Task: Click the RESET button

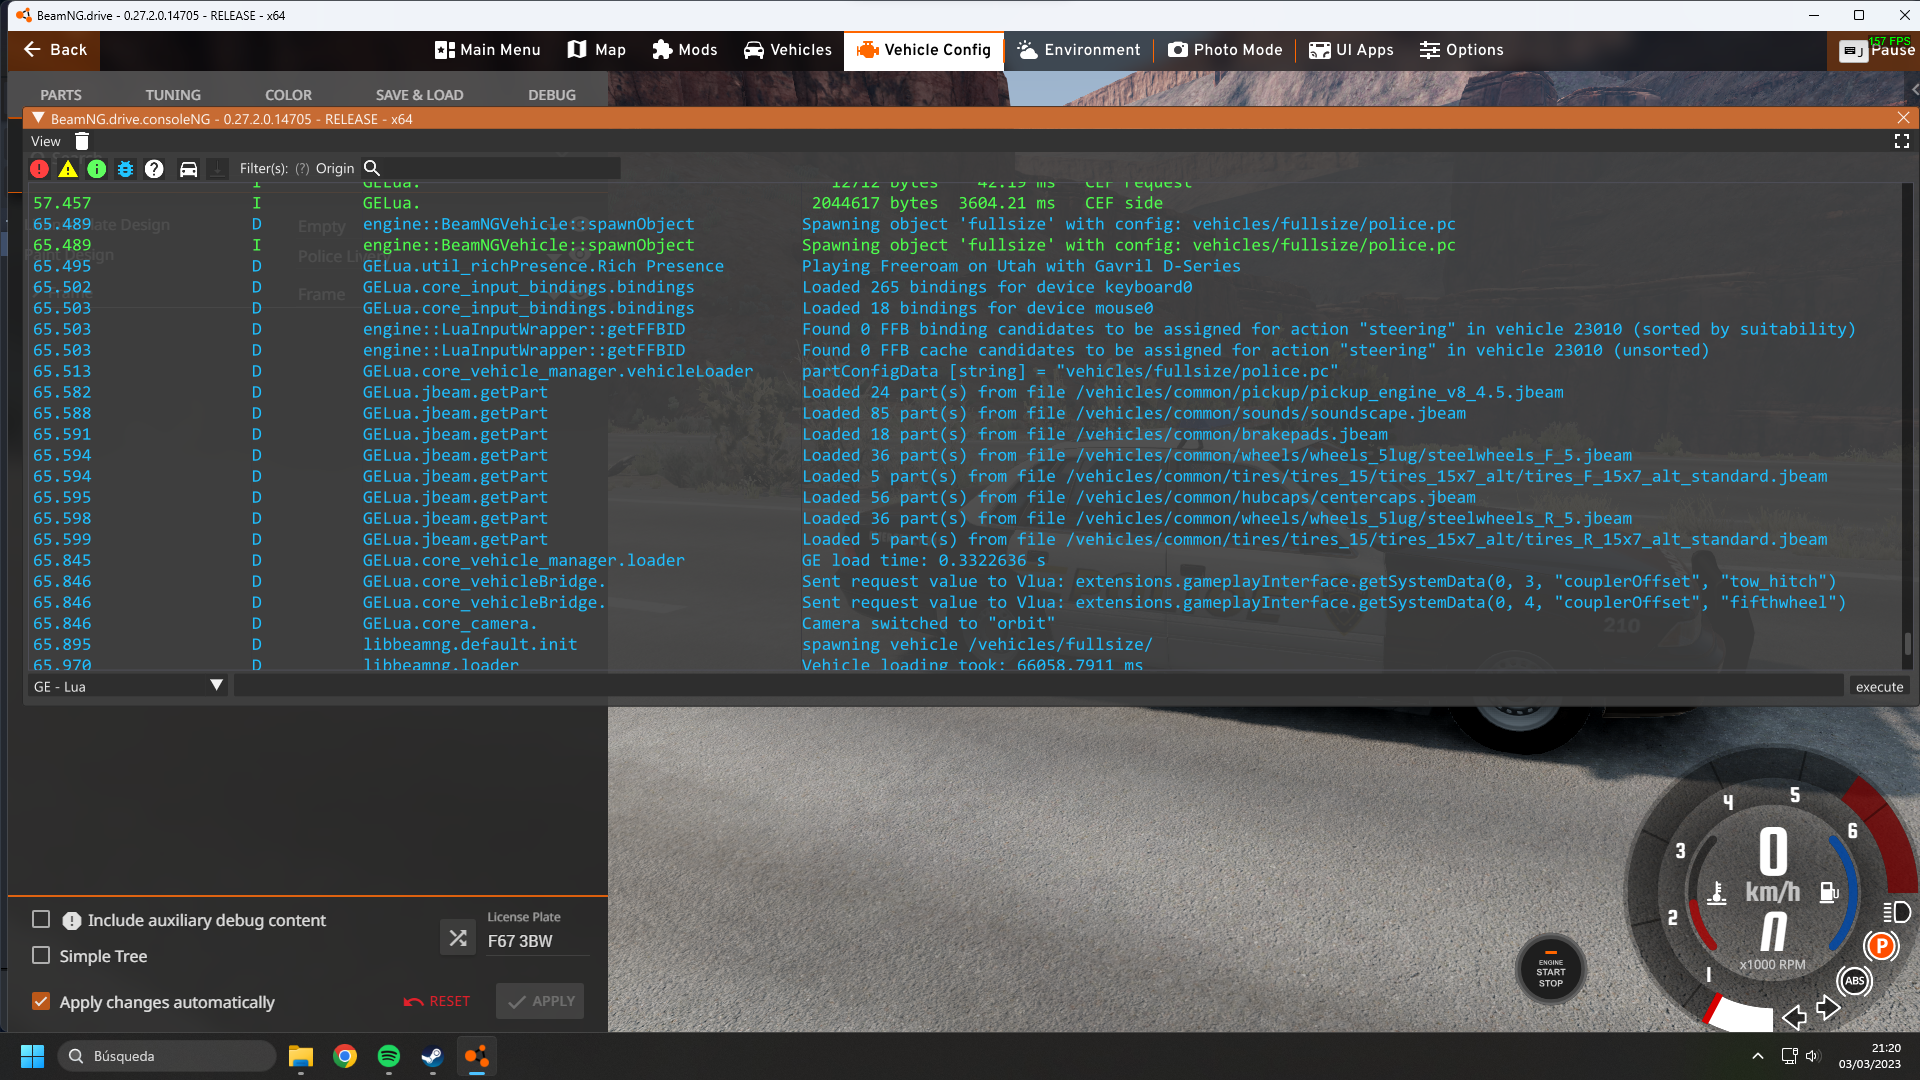Action: tap(437, 1001)
